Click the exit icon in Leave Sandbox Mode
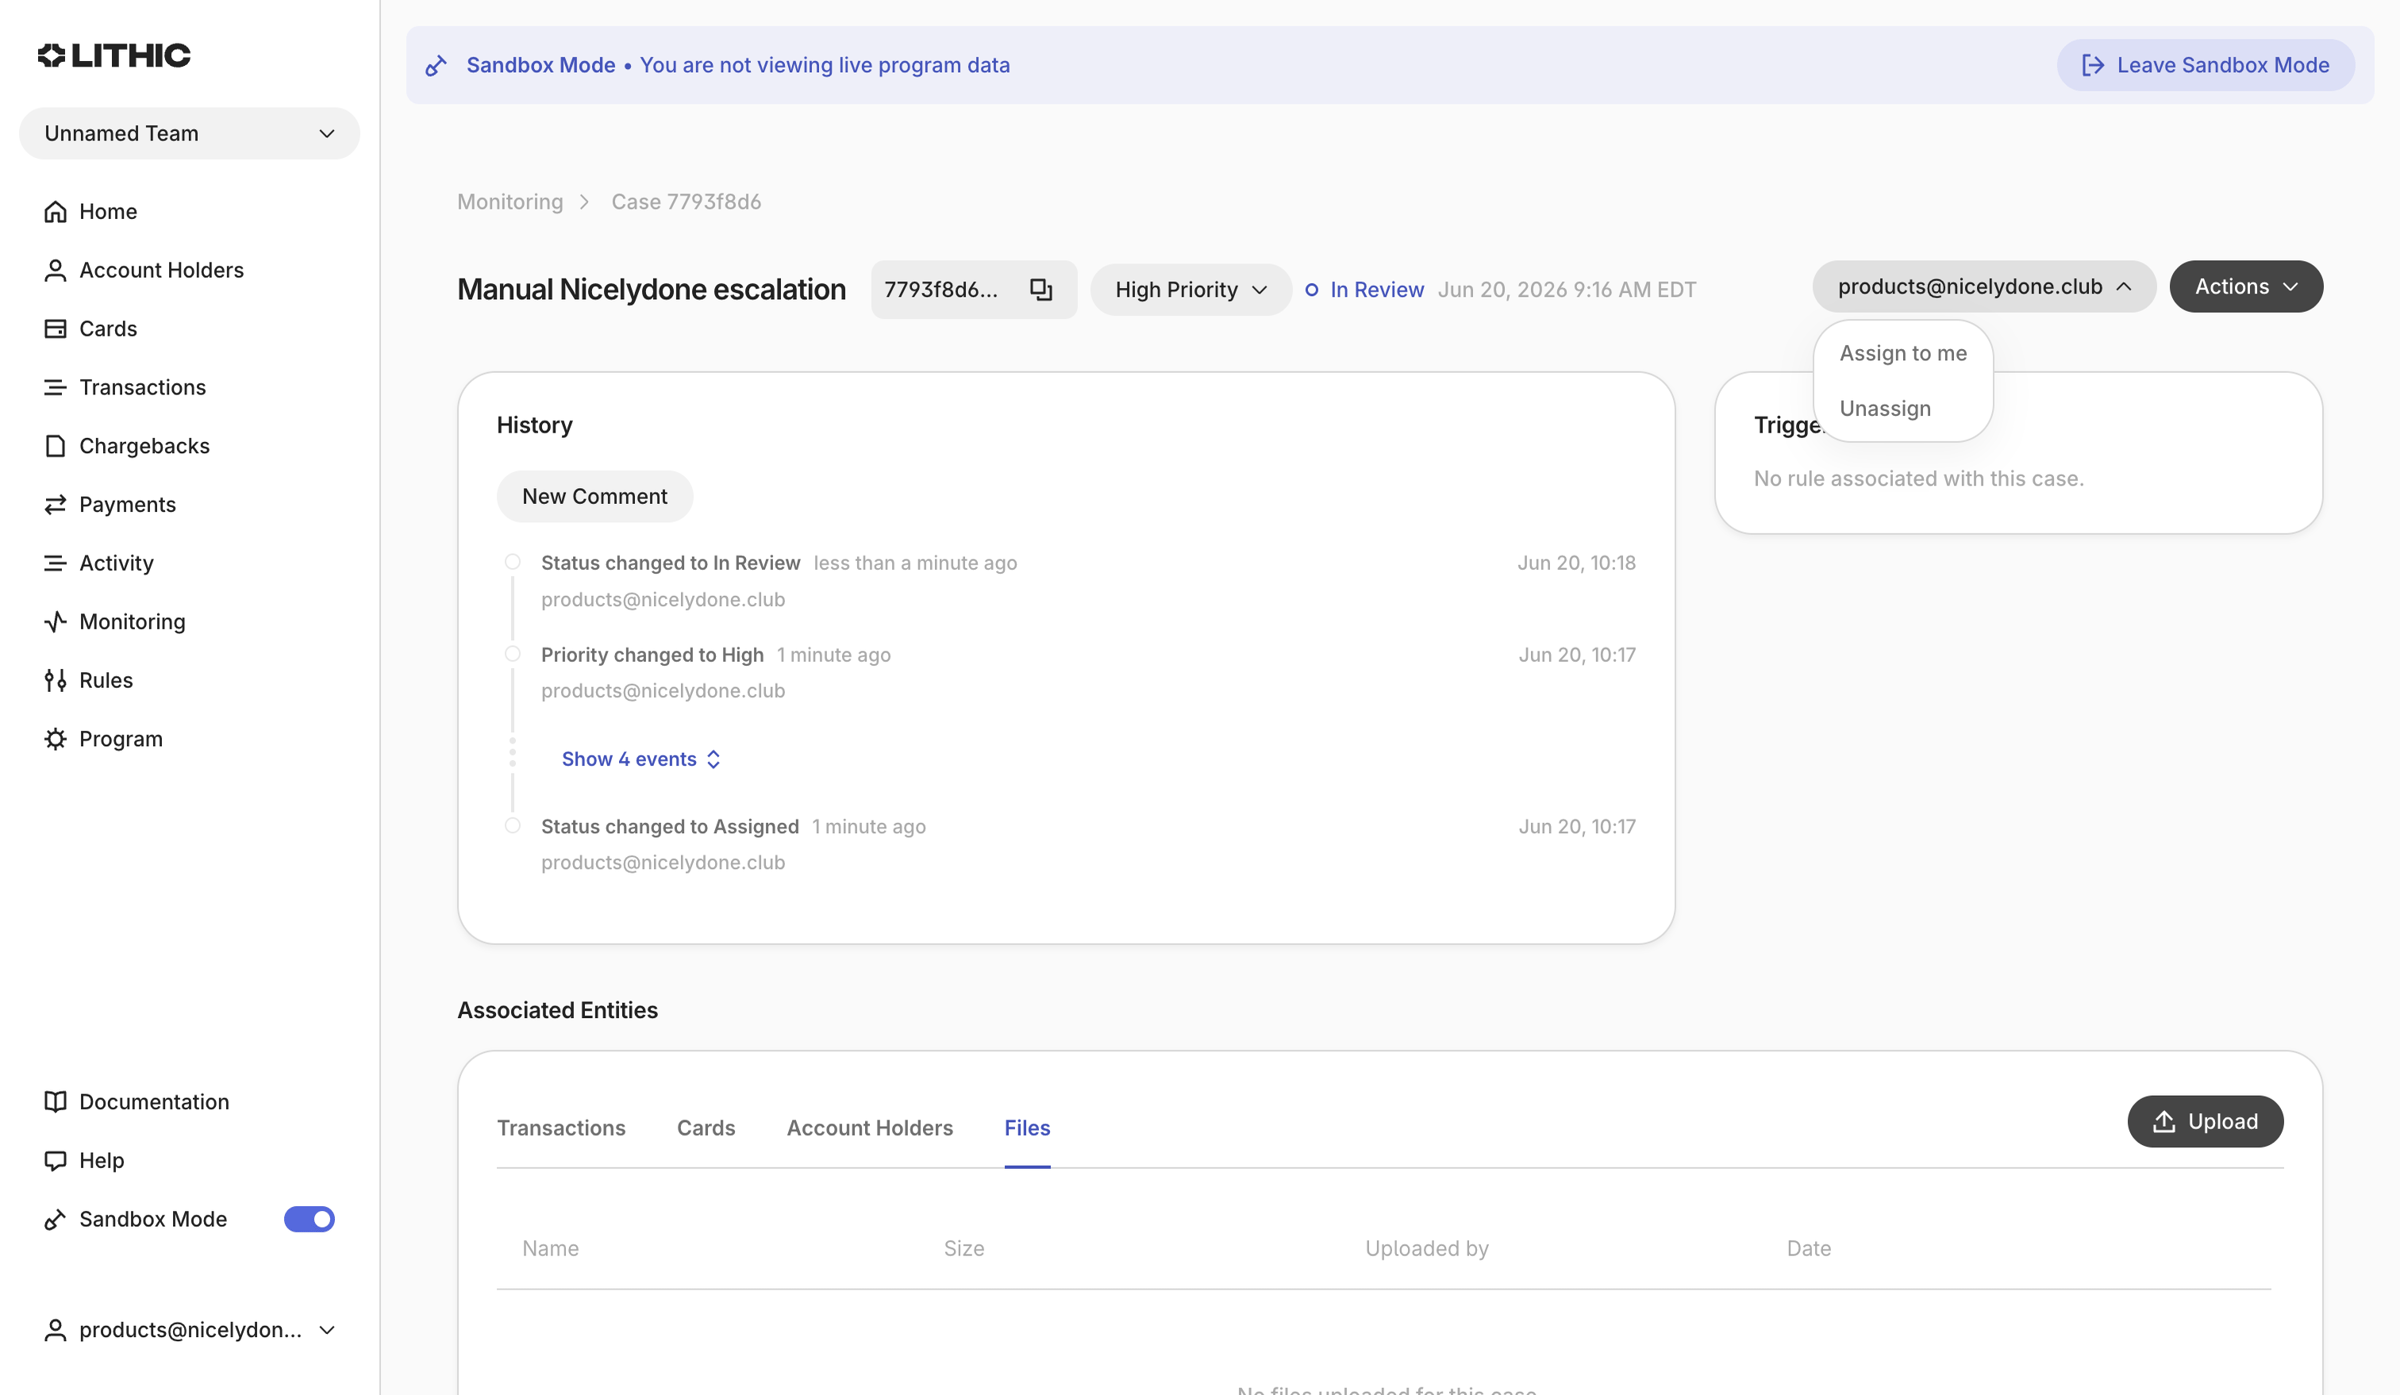This screenshot has height=1395, width=2400. [2093, 65]
